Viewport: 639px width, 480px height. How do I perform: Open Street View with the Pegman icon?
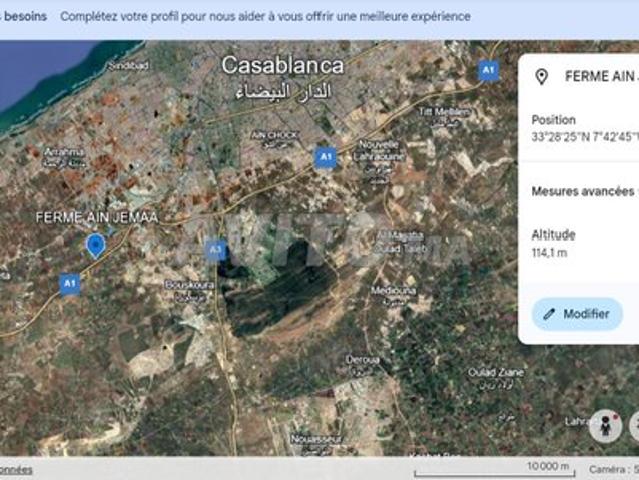(605, 426)
